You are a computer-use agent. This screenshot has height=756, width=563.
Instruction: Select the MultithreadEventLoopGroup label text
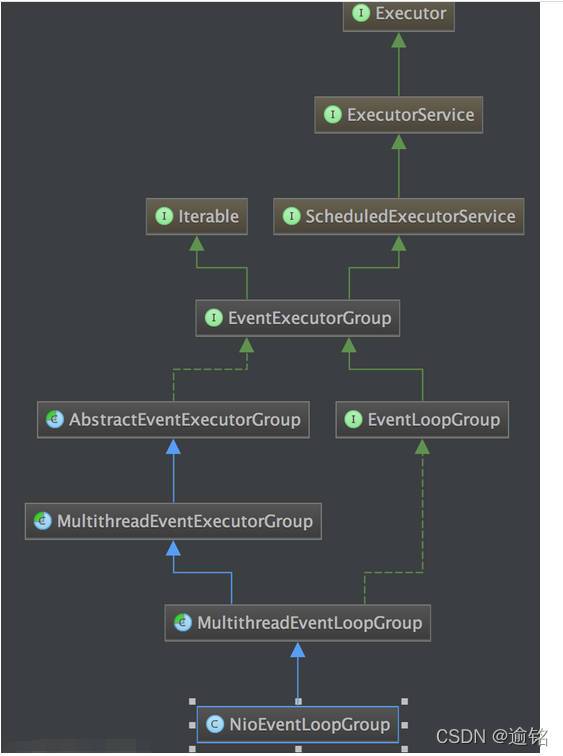310,623
